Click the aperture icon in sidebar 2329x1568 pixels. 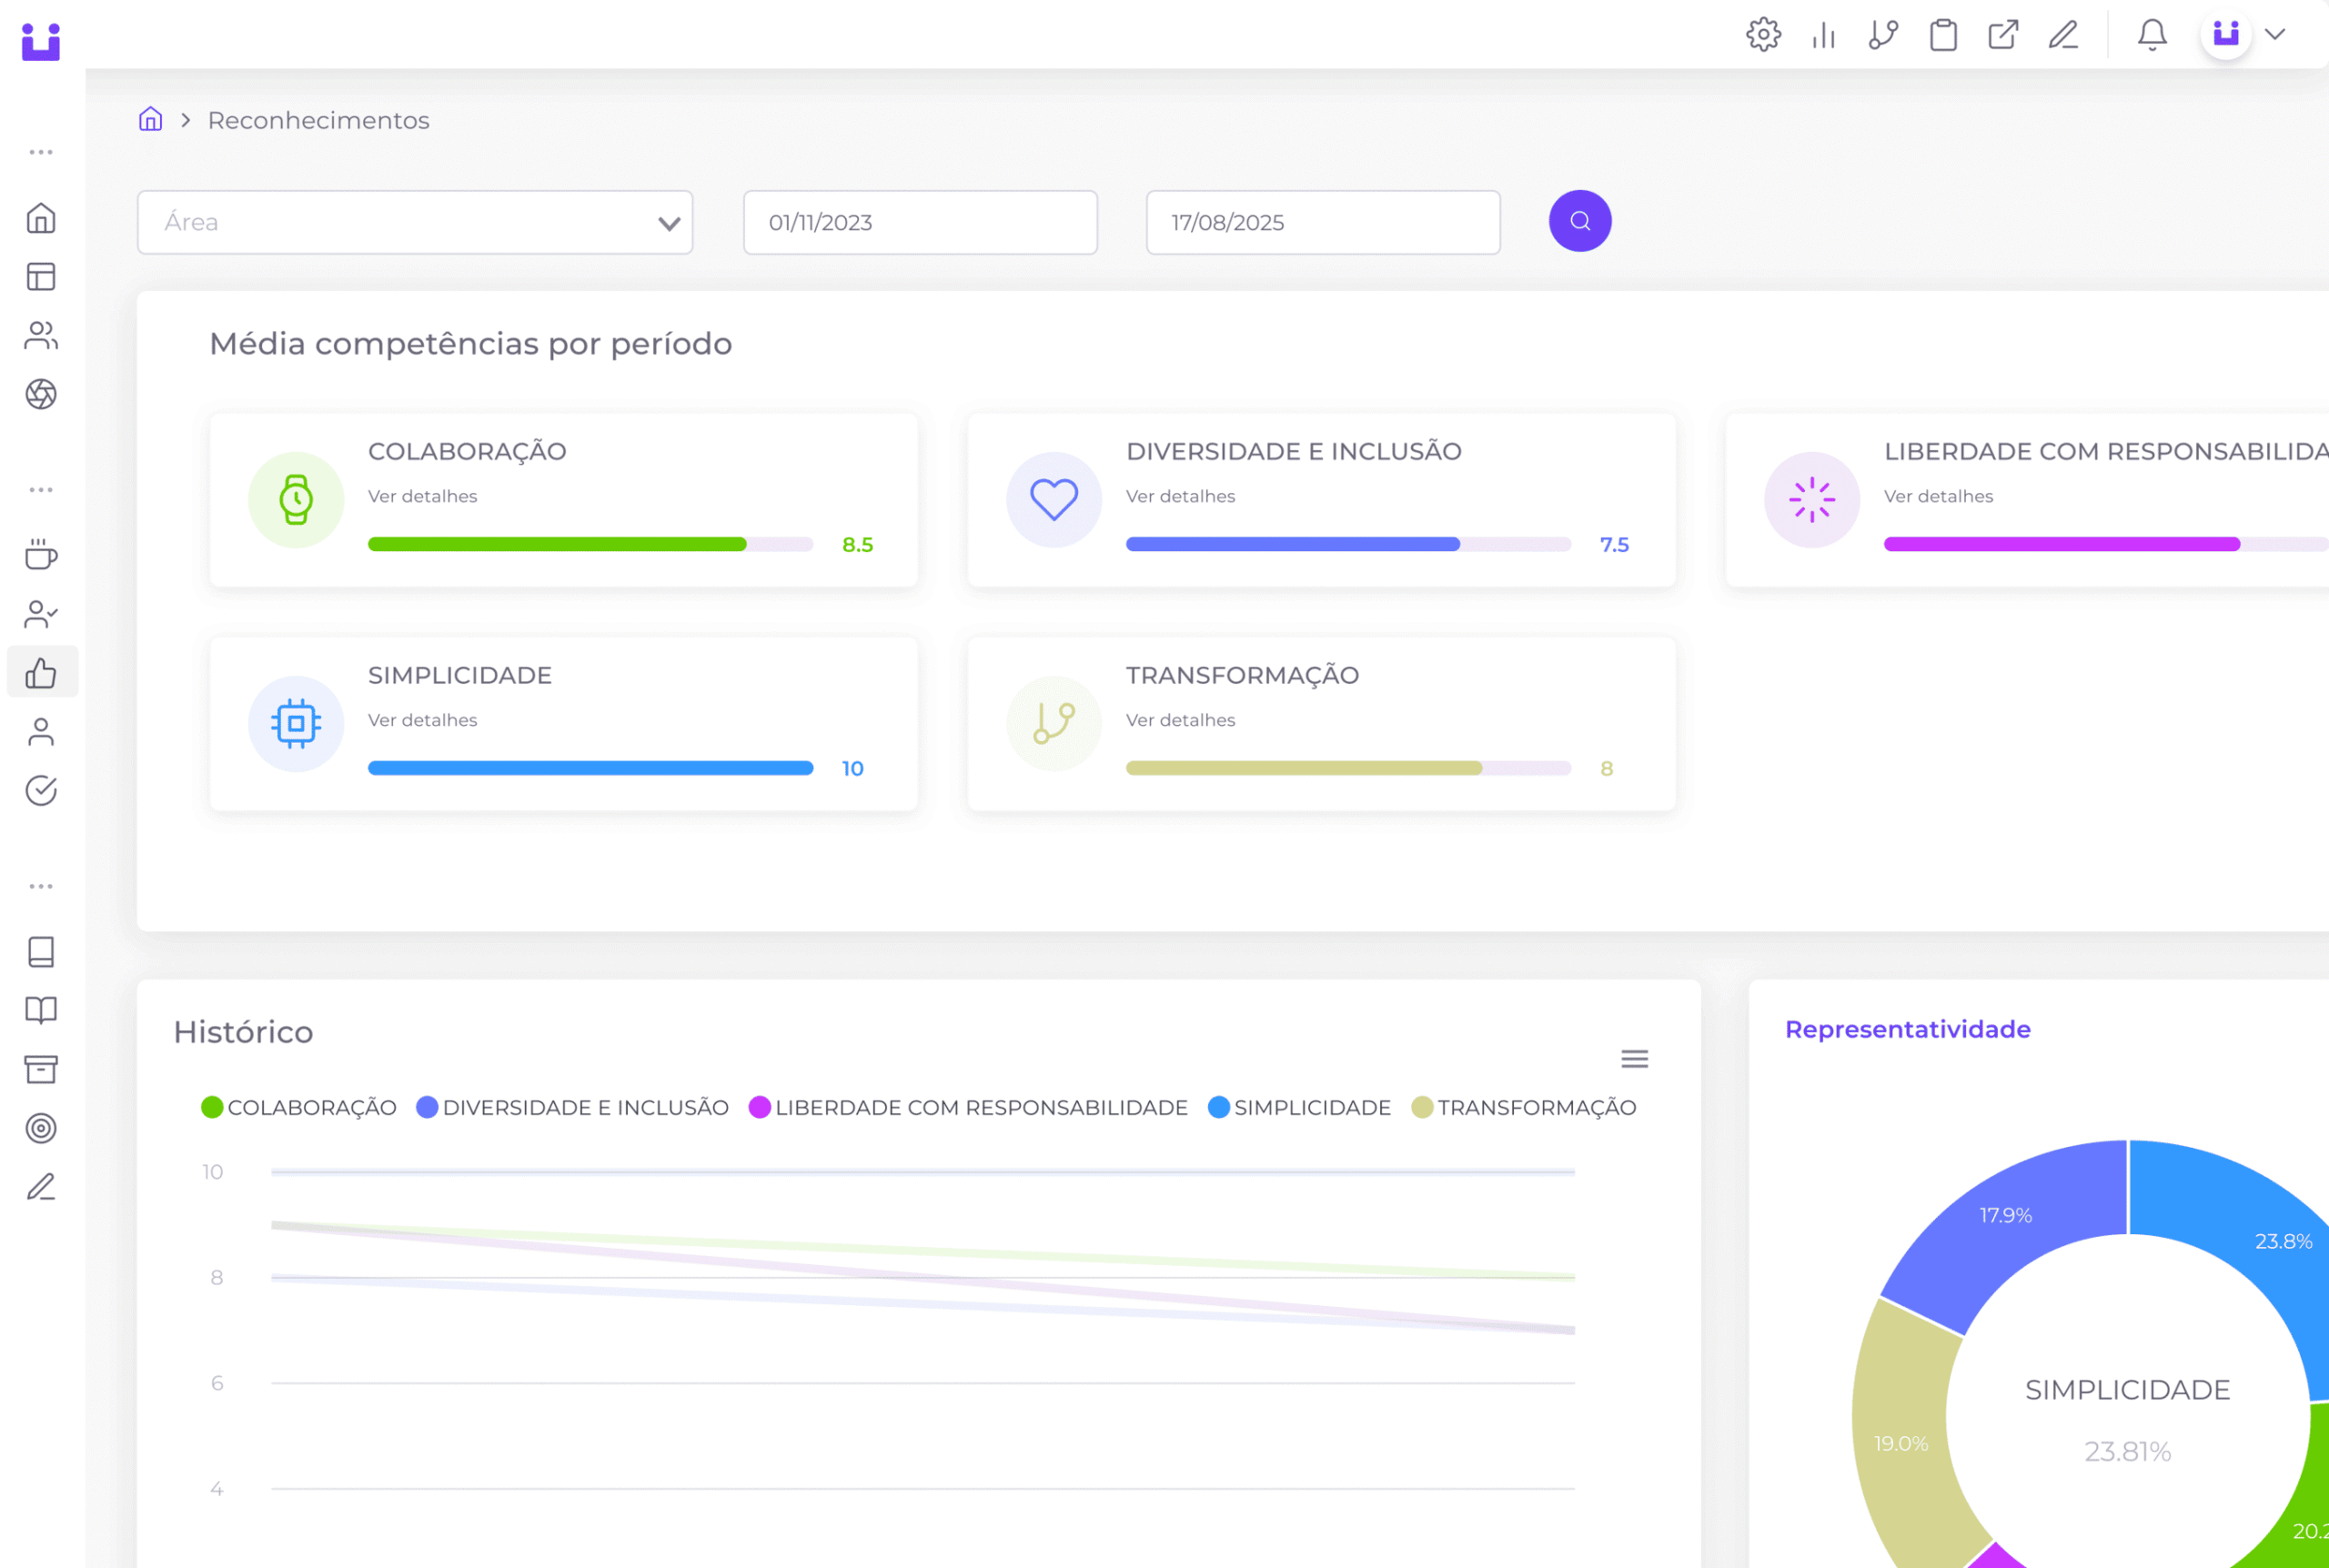(41, 394)
